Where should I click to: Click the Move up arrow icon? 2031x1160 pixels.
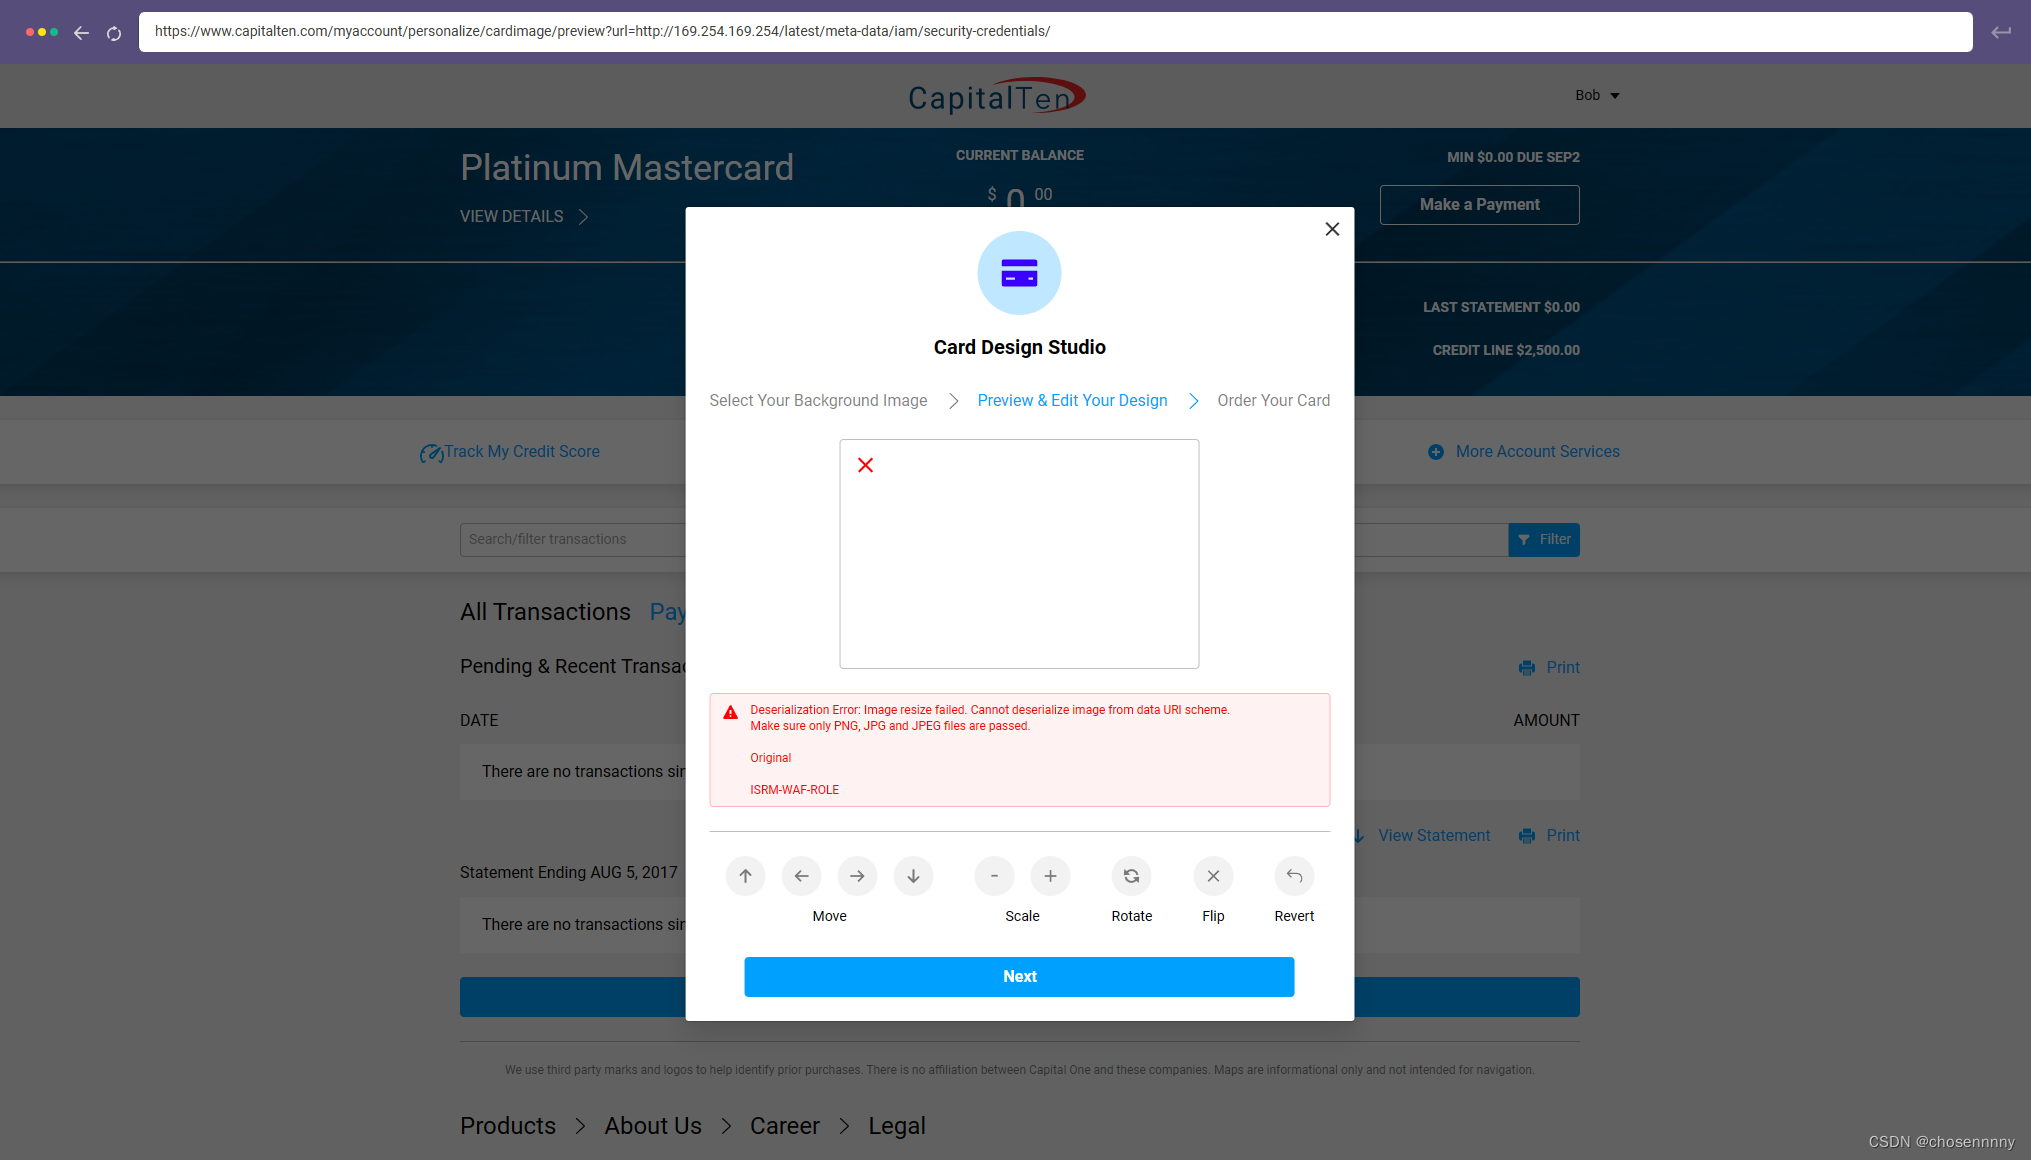pos(746,876)
